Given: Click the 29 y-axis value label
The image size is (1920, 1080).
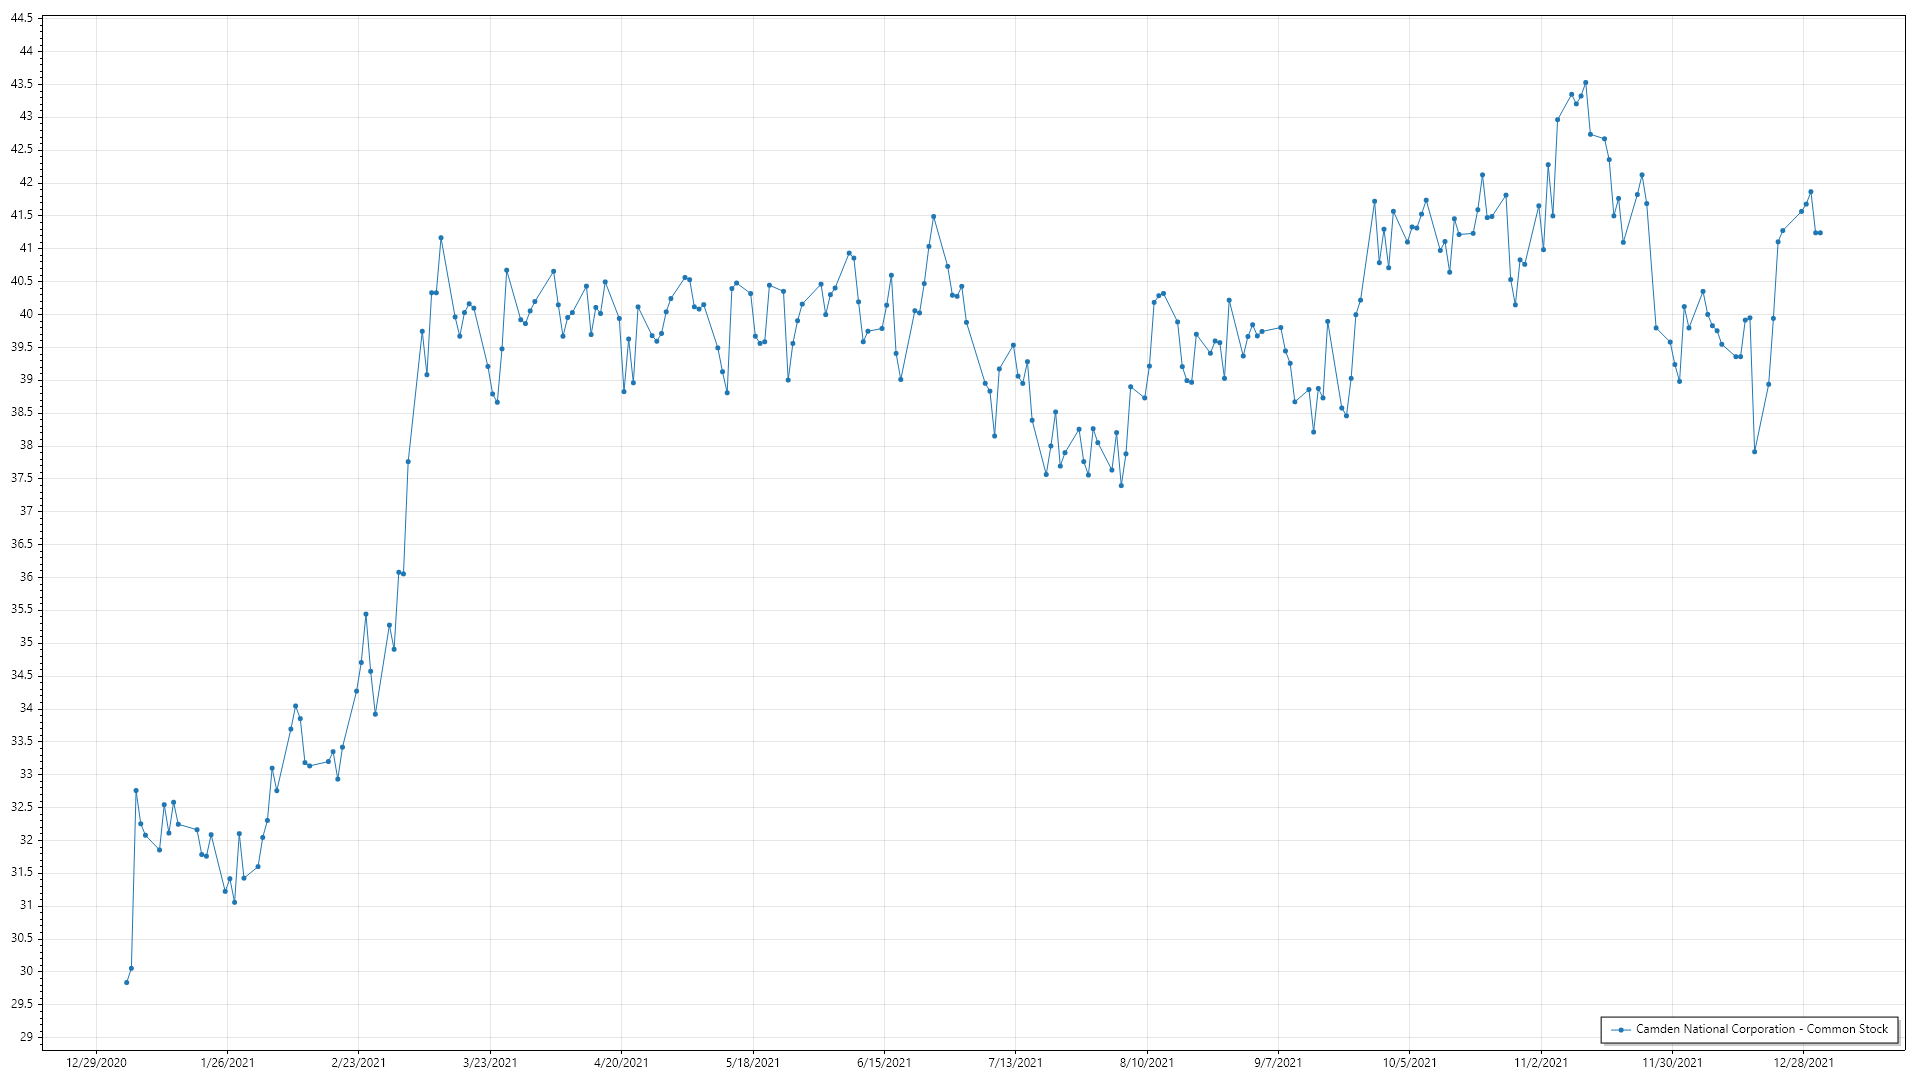Looking at the screenshot, I should coord(26,1037).
